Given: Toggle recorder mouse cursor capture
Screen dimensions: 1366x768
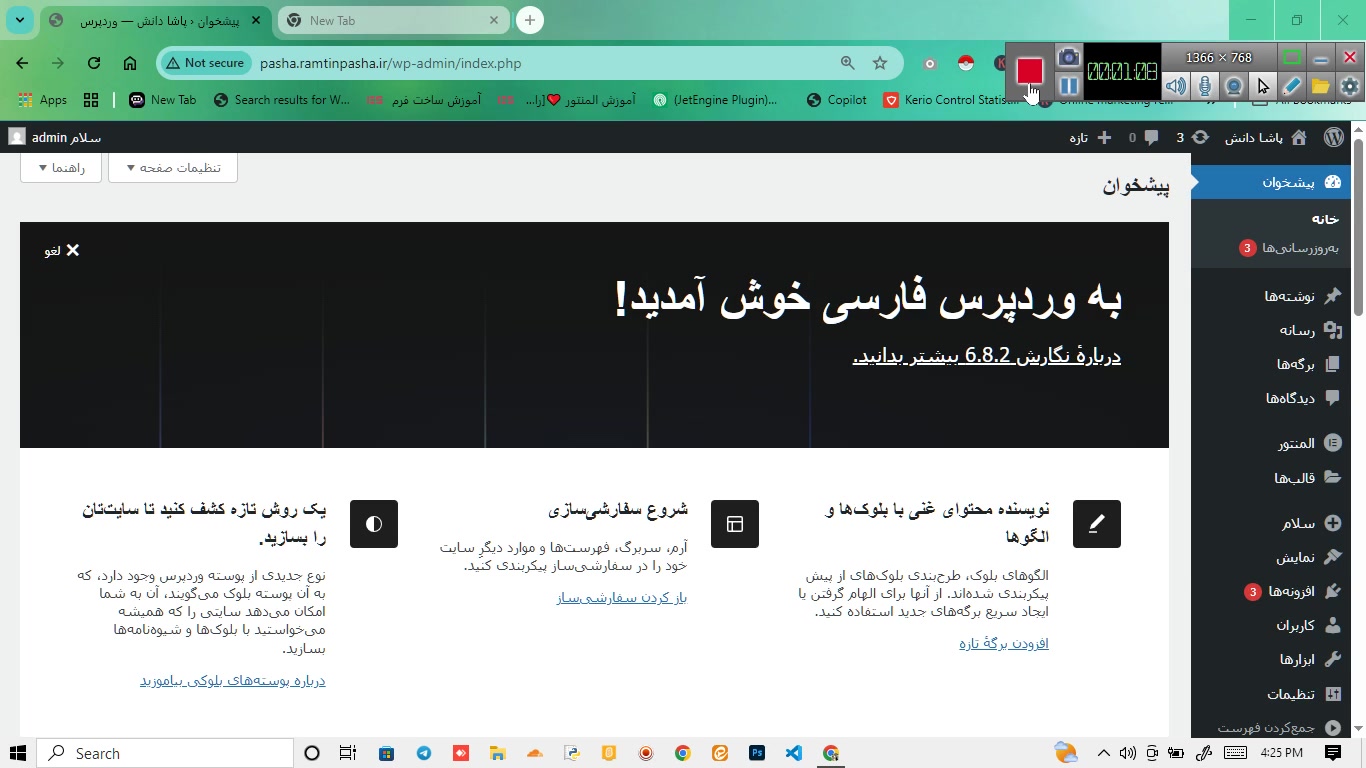Looking at the screenshot, I should 1263,86.
